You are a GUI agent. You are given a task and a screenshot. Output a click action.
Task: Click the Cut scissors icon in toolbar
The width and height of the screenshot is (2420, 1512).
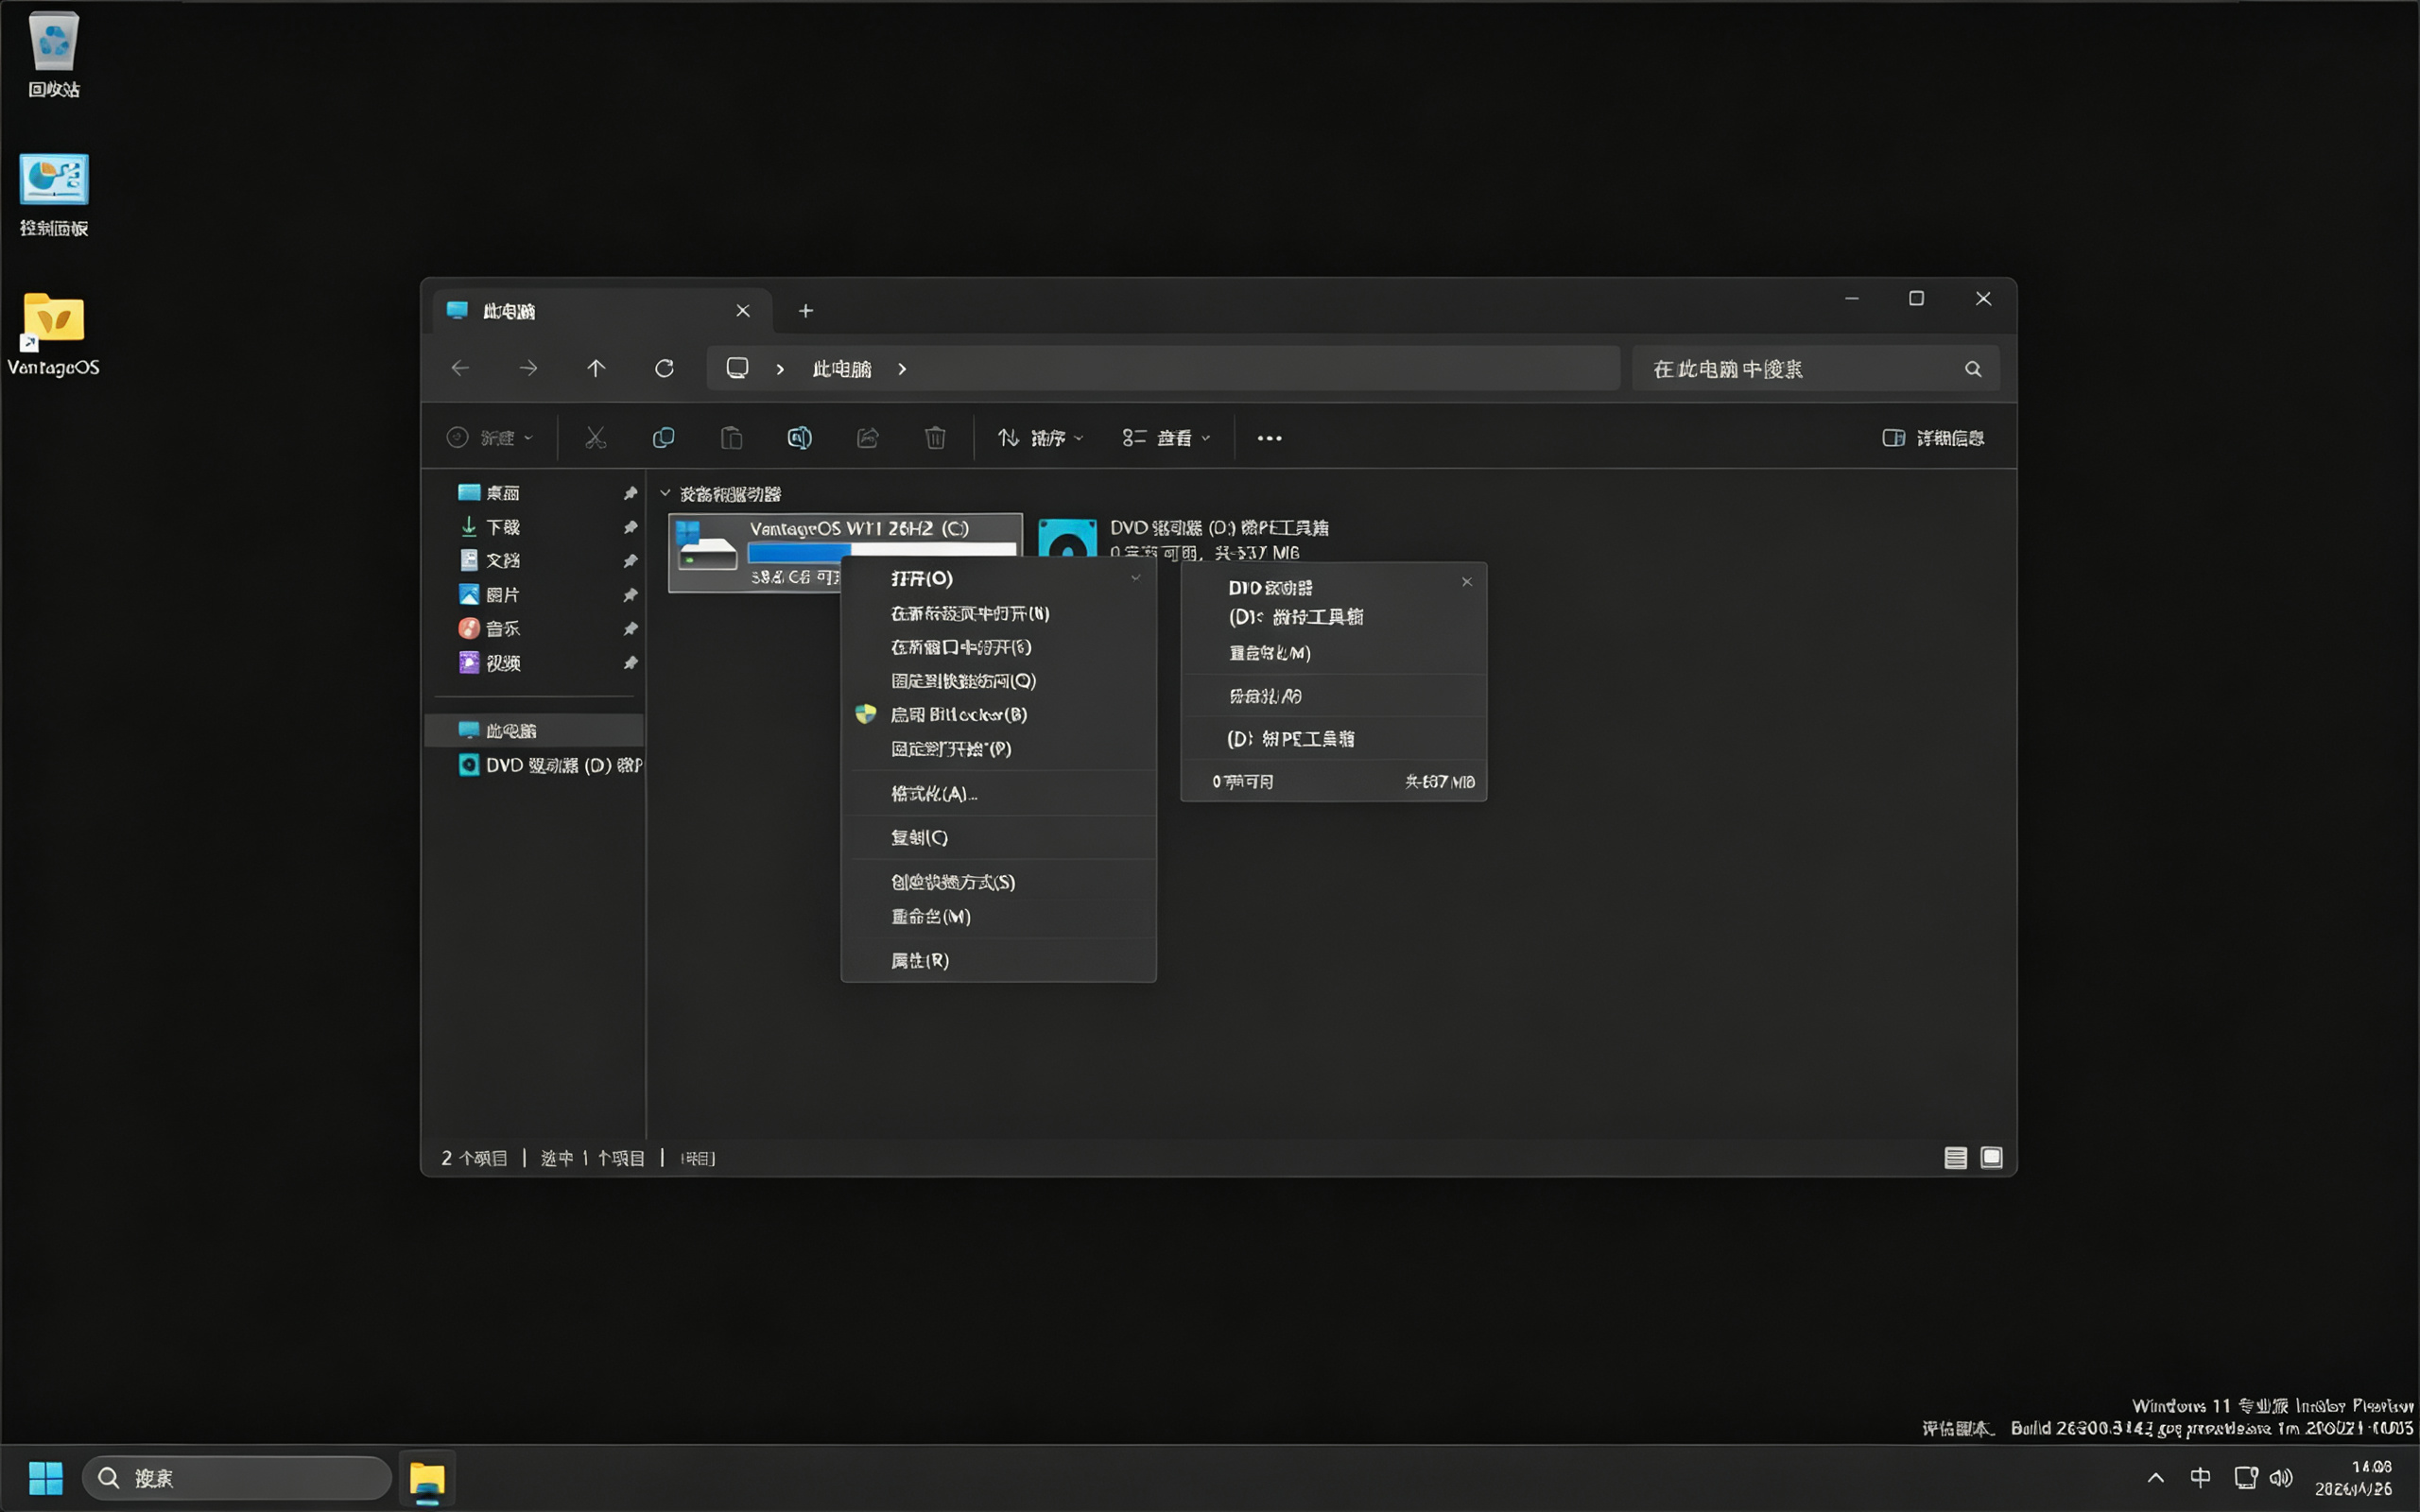596,438
